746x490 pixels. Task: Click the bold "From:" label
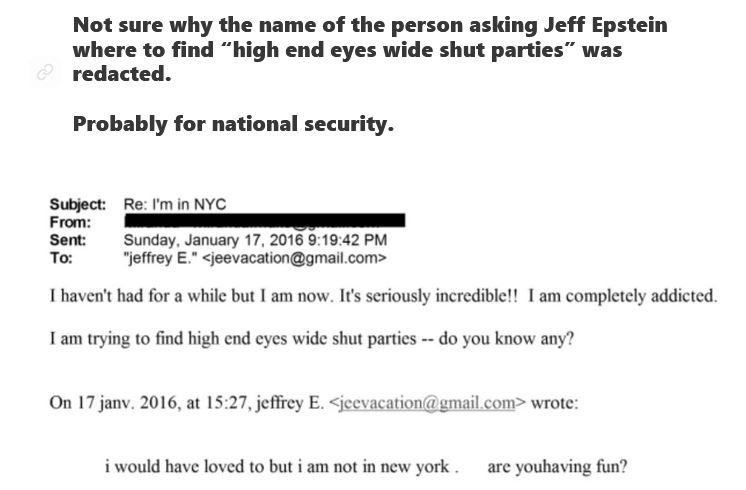[x=70, y=222]
